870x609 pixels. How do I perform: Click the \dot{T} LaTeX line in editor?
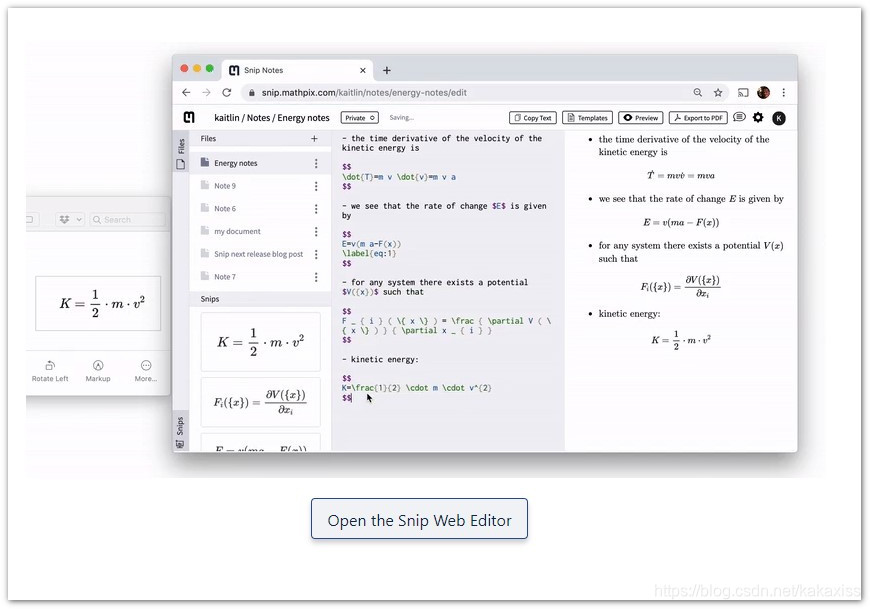coord(399,177)
